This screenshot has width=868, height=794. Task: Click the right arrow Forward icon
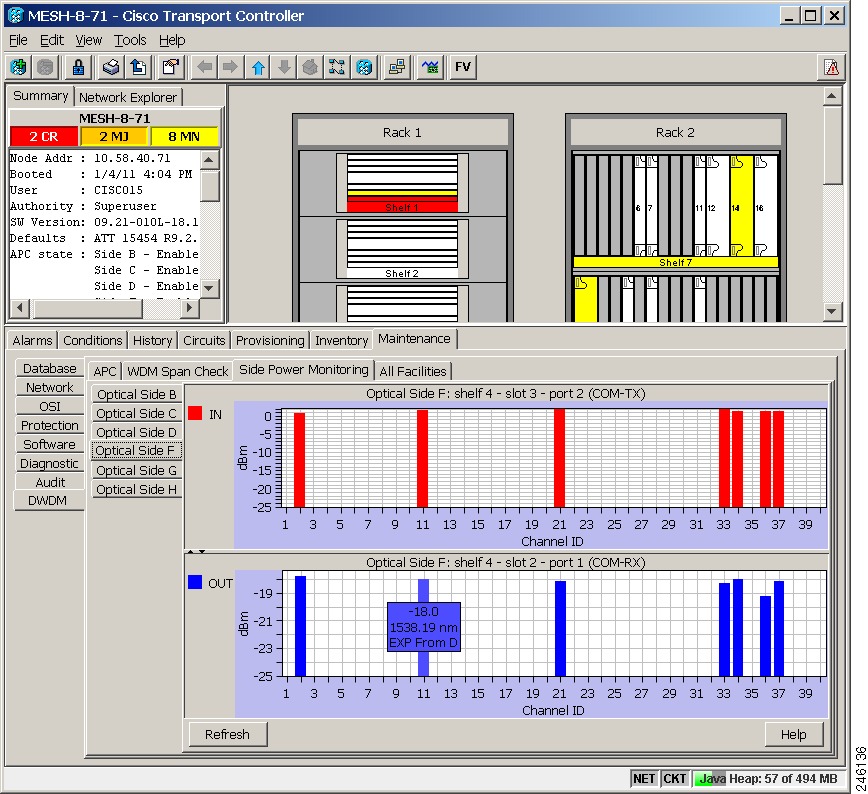pyautogui.click(x=230, y=68)
